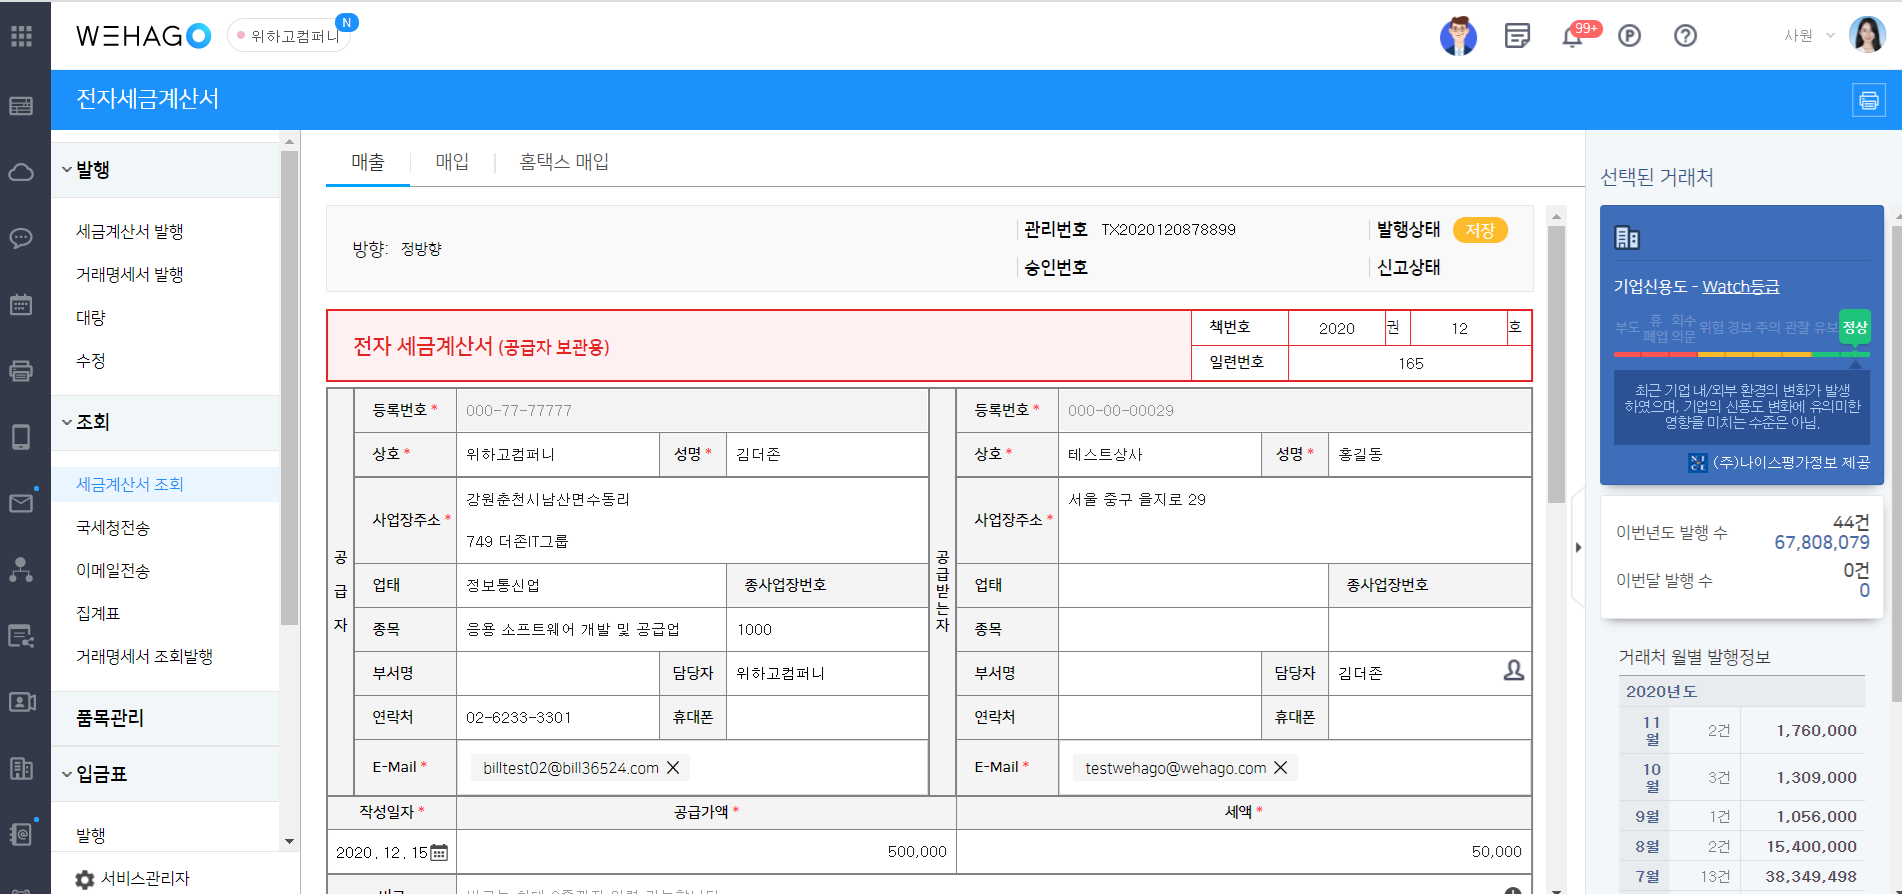
Task: Click the invoice form scrollbar thumb
Action: coord(1556,365)
